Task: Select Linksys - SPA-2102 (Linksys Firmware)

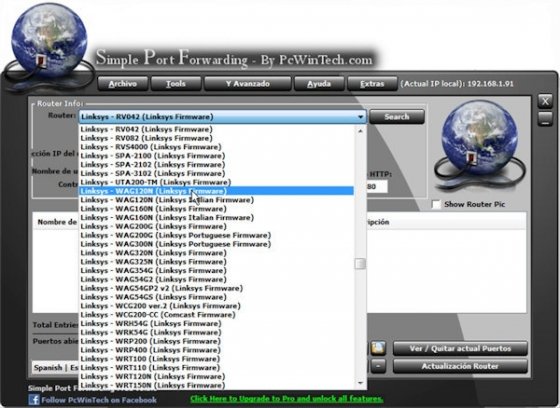Action: [216, 164]
